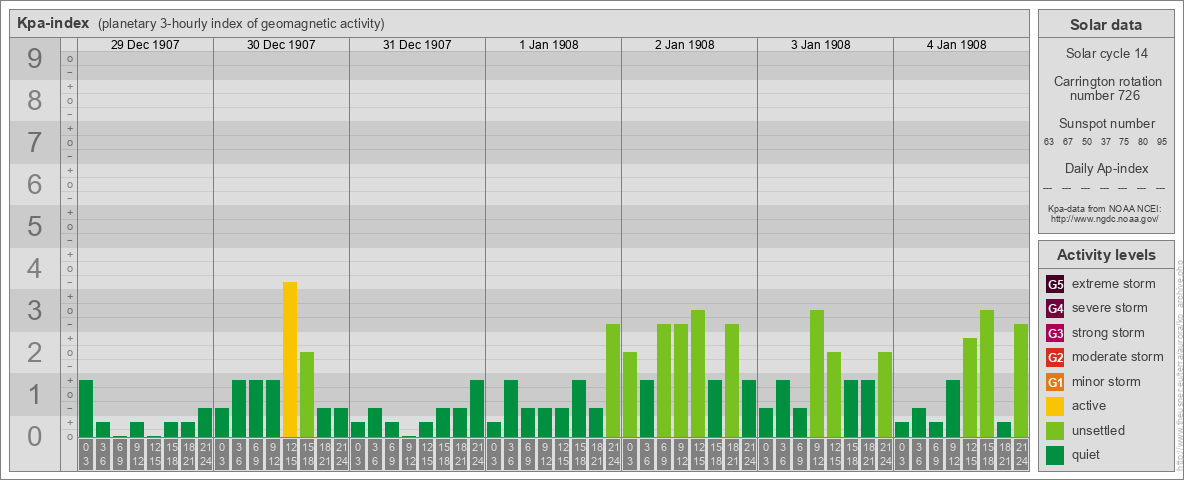Click the 9-12 tall bar on 3 Jan 1908
Image resolution: width=1184 pixels, height=480 pixels.
pyautogui.click(x=816, y=374)
